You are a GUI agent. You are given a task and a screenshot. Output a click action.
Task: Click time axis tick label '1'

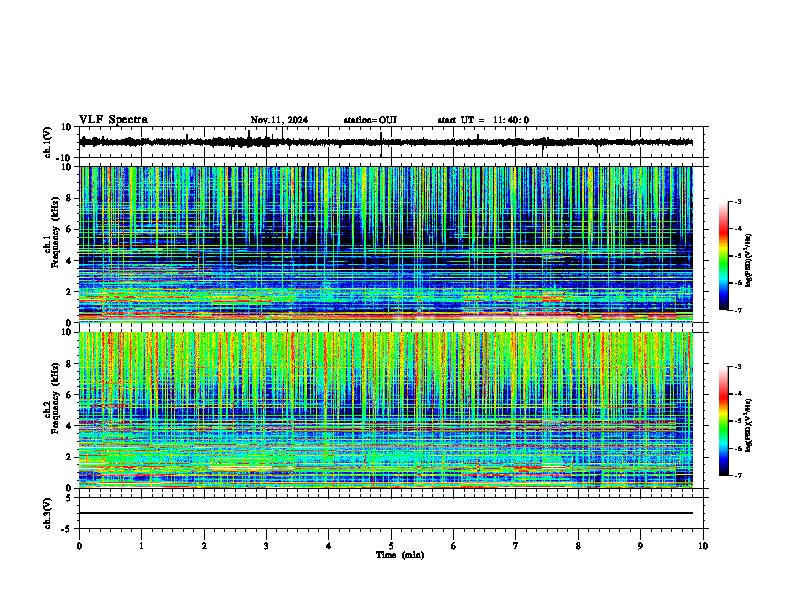click(x=141, y=546)
